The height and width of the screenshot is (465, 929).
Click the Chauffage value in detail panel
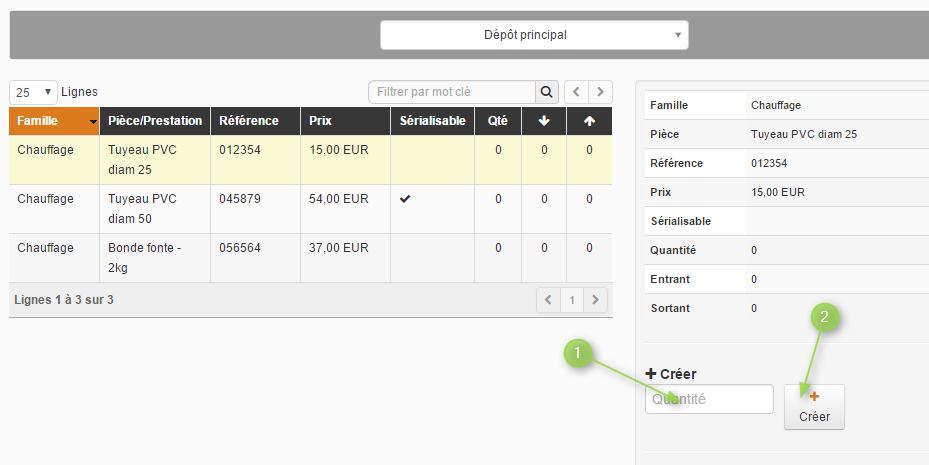[776, 105]
